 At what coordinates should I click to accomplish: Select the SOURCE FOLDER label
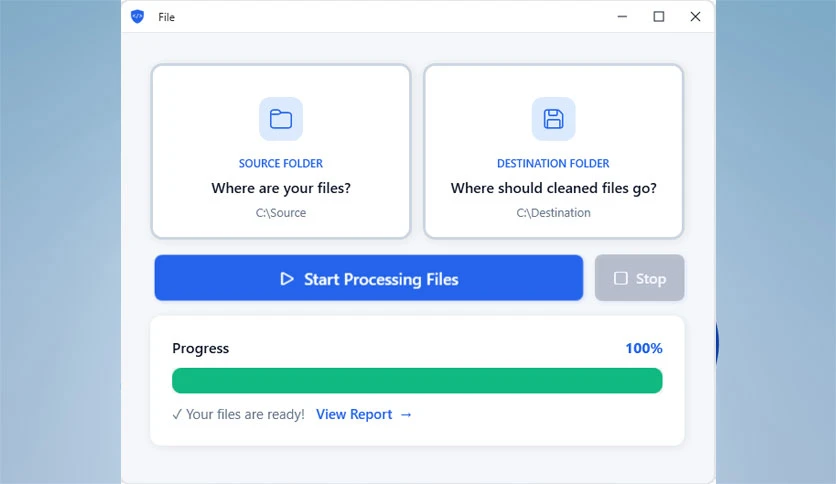coord(281,164)
